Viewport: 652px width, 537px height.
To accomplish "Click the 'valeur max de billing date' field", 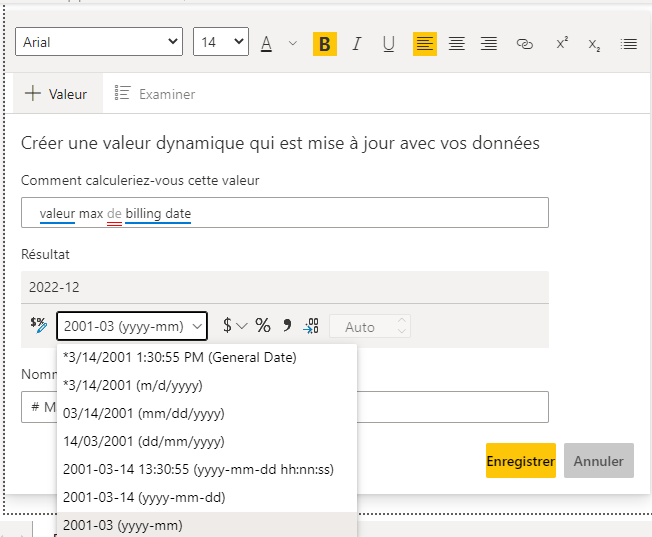I will click(x=285, y=213).
